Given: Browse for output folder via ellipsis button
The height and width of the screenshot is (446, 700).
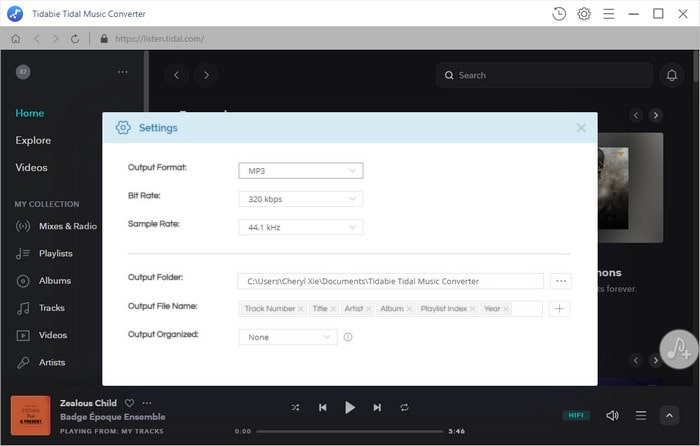Looking at the screenshot, I should 561,281.
